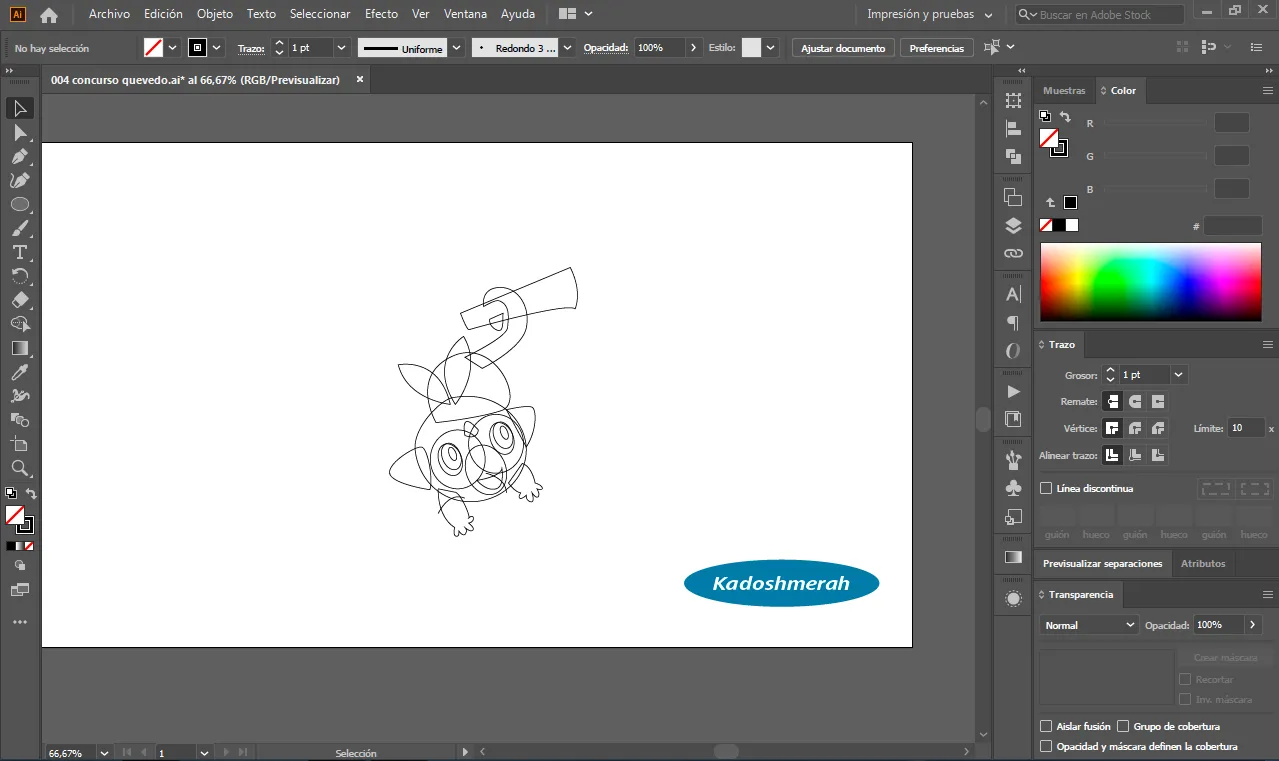Viewport: 1279px width, 761px height.
Task: Open the Impresión y pruebas workspace dropdown
Action: [930, 15]
